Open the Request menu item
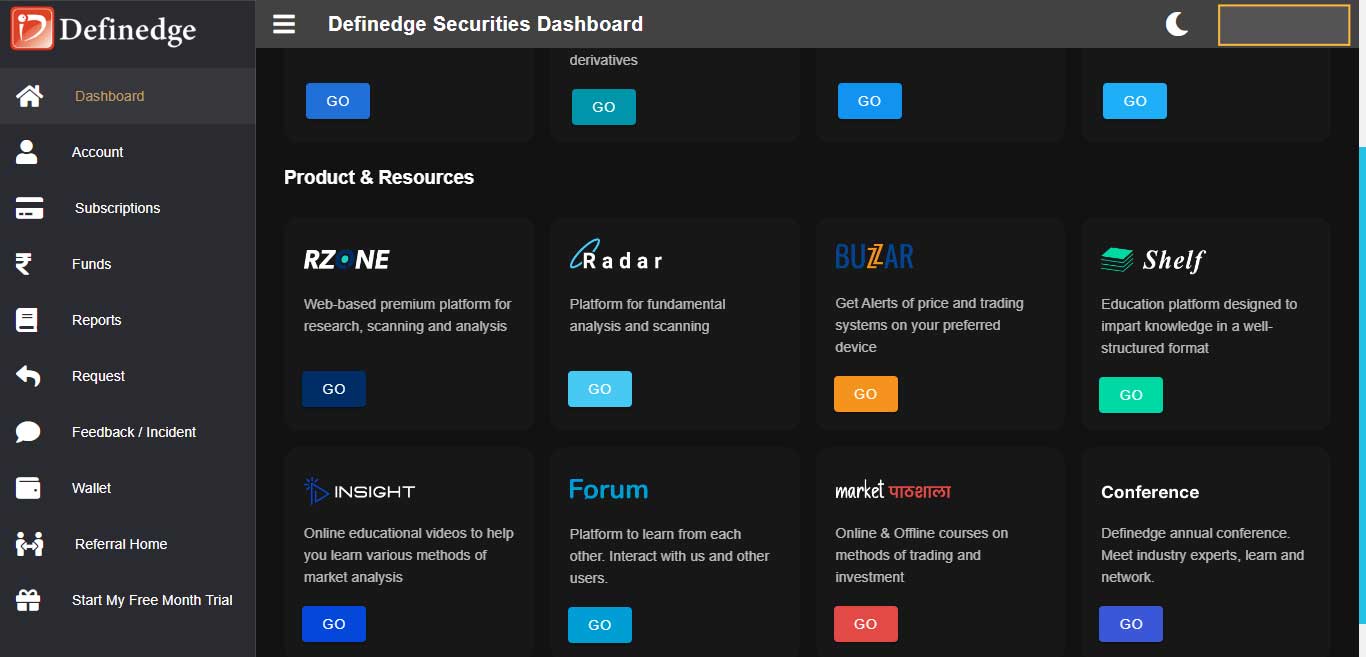This screenshot has width=1366, height=657. [x=128, y=376]
